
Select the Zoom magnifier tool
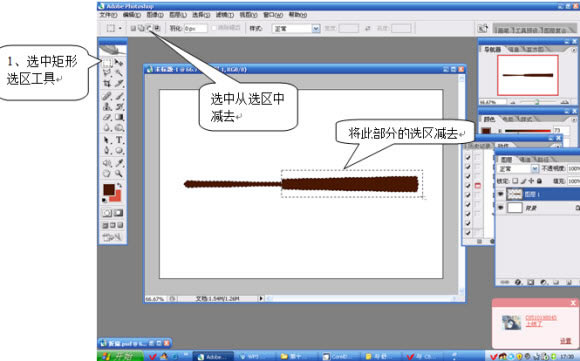pyautogui.click(x=119, y=173)
